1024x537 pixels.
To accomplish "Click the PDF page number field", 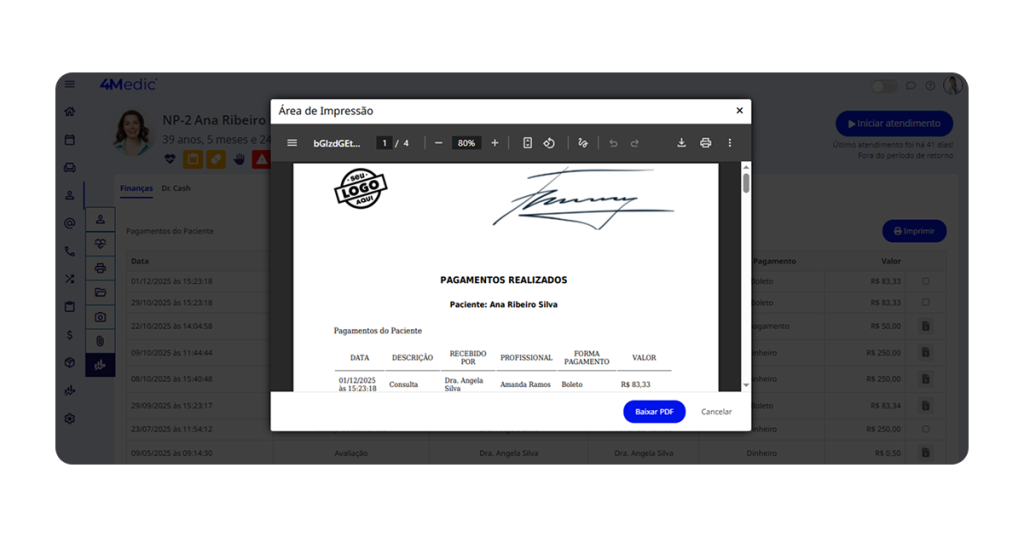I will click(x=384, y=143).
